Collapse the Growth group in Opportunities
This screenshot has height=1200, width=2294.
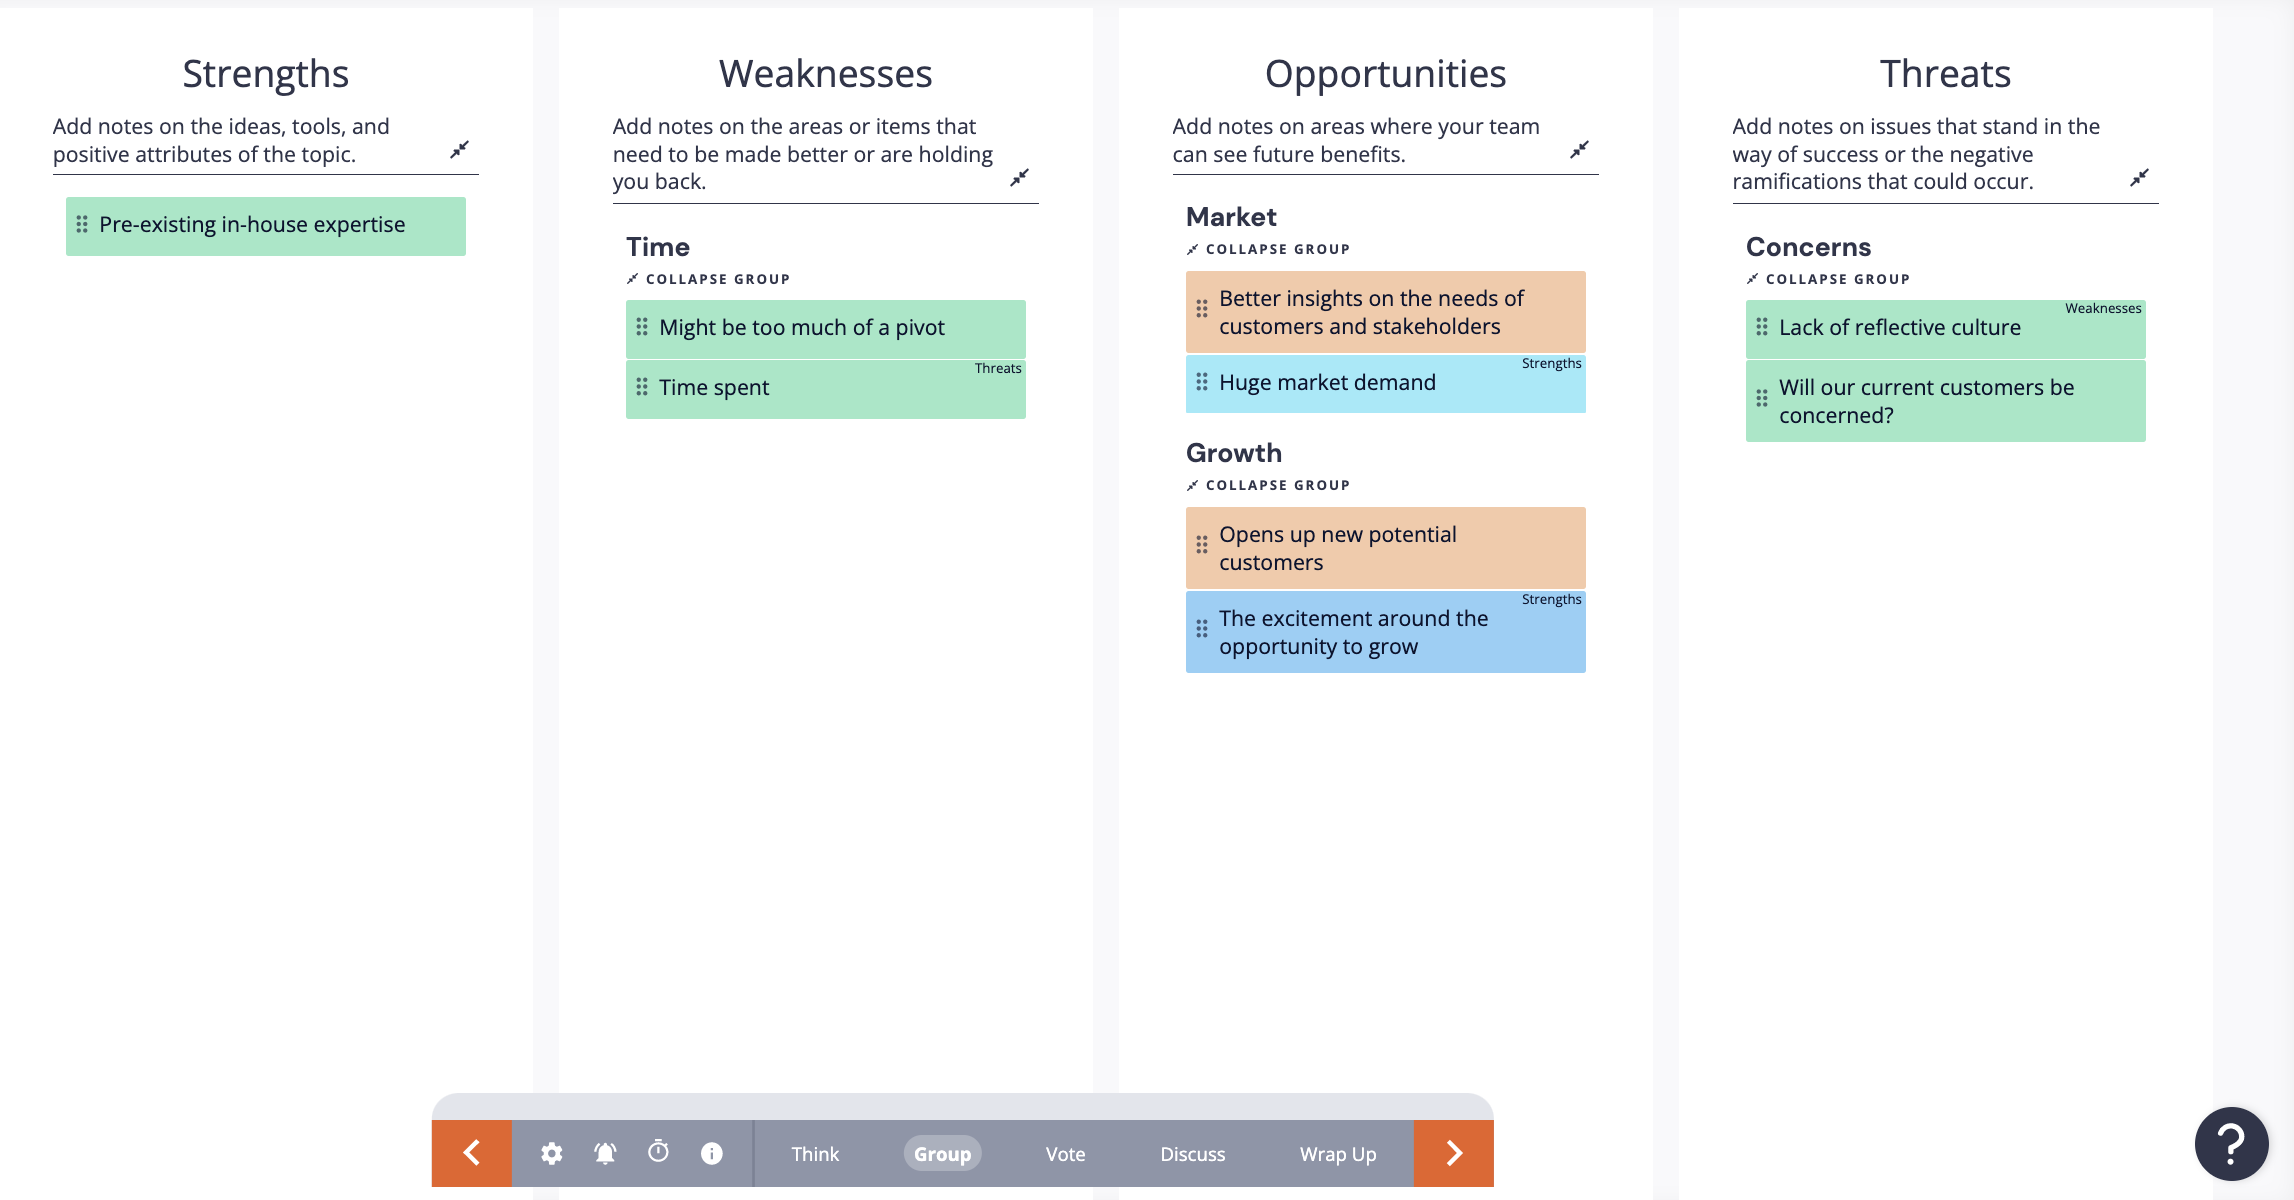[x=1268, y=485]
